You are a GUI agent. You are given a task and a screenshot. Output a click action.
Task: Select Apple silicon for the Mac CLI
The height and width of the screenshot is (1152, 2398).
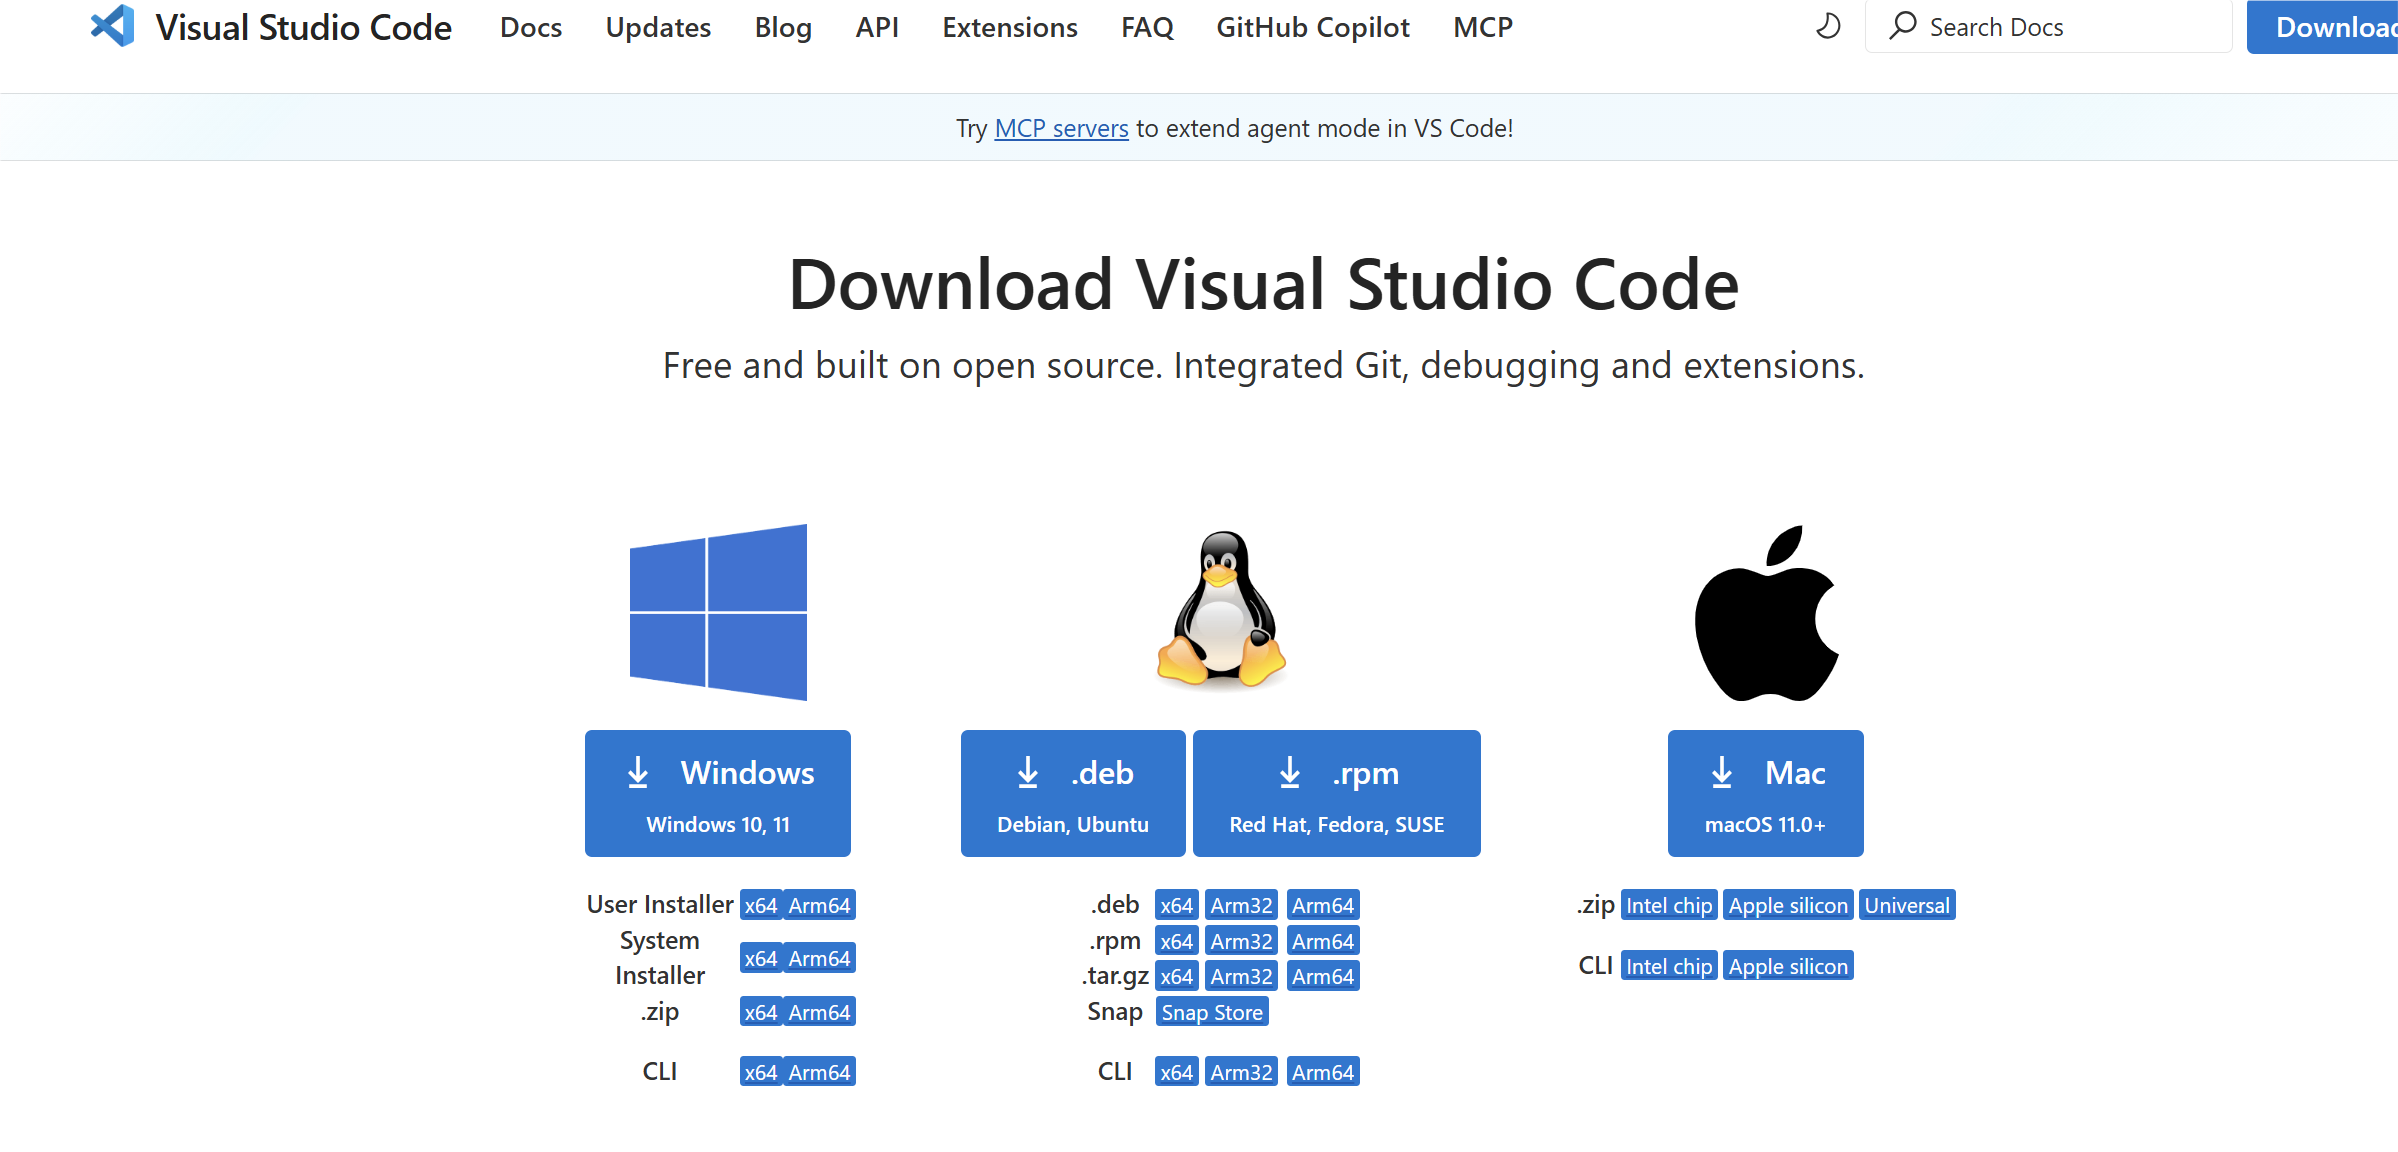(x=1788, y=965)
